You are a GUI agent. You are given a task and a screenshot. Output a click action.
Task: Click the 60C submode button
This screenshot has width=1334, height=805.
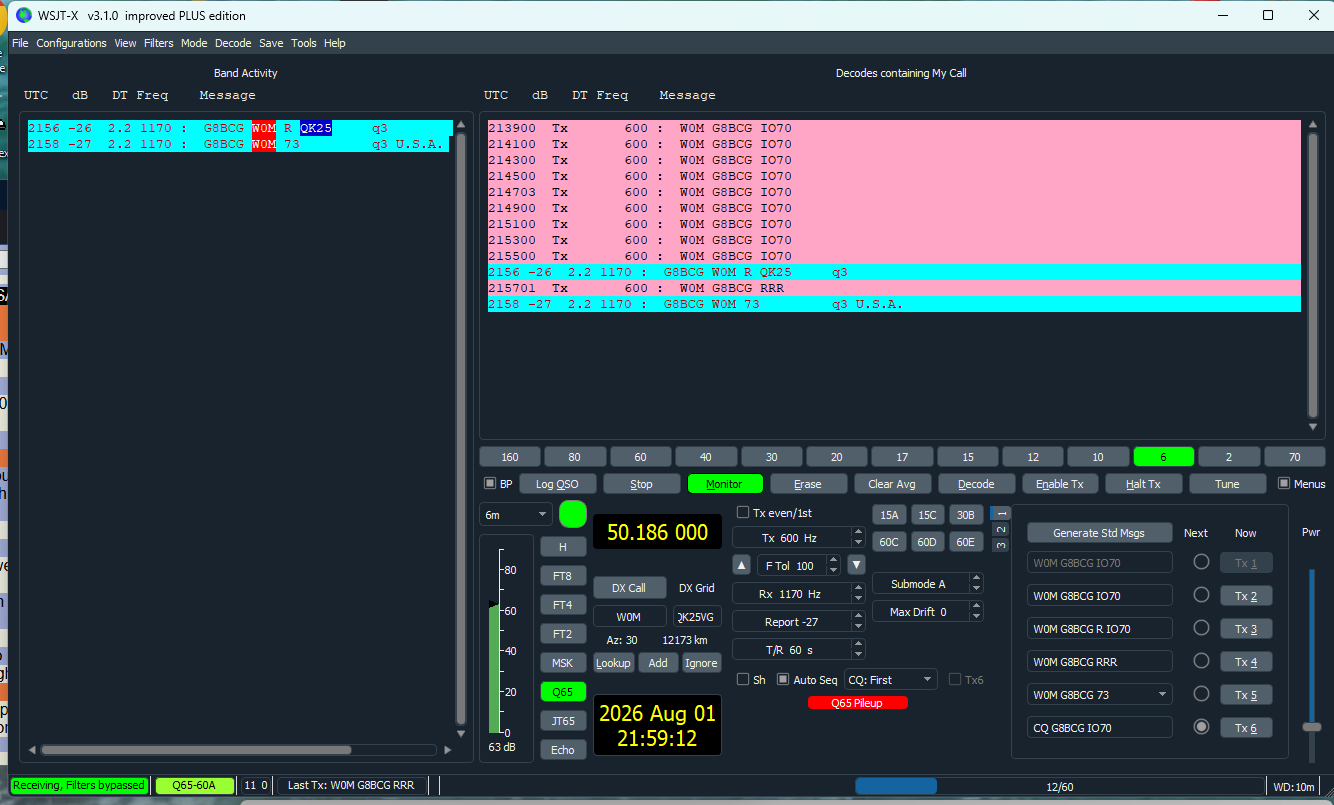[889, 542]
